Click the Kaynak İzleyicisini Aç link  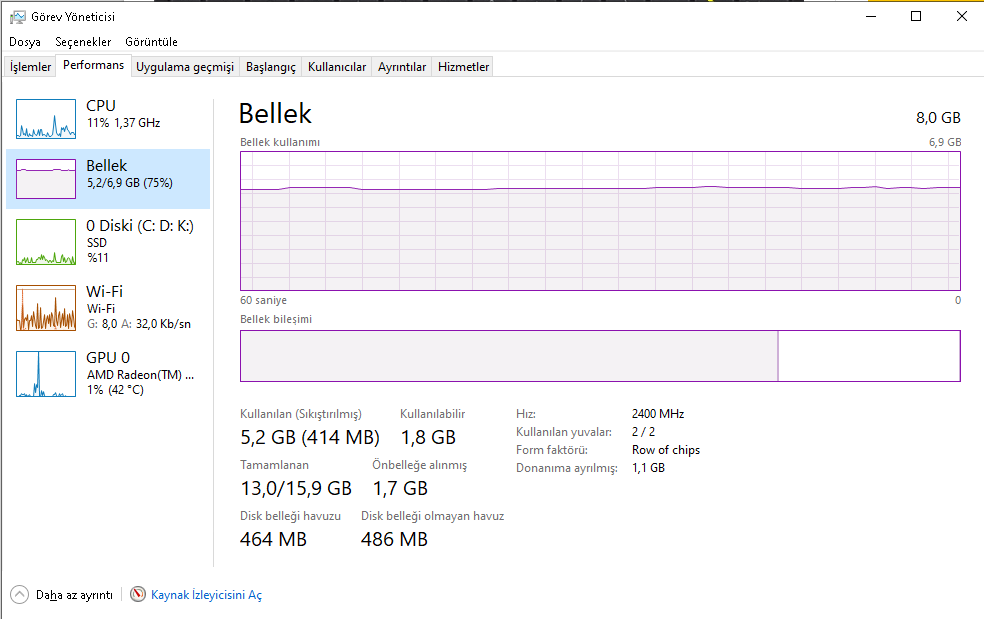pos(206,595)
